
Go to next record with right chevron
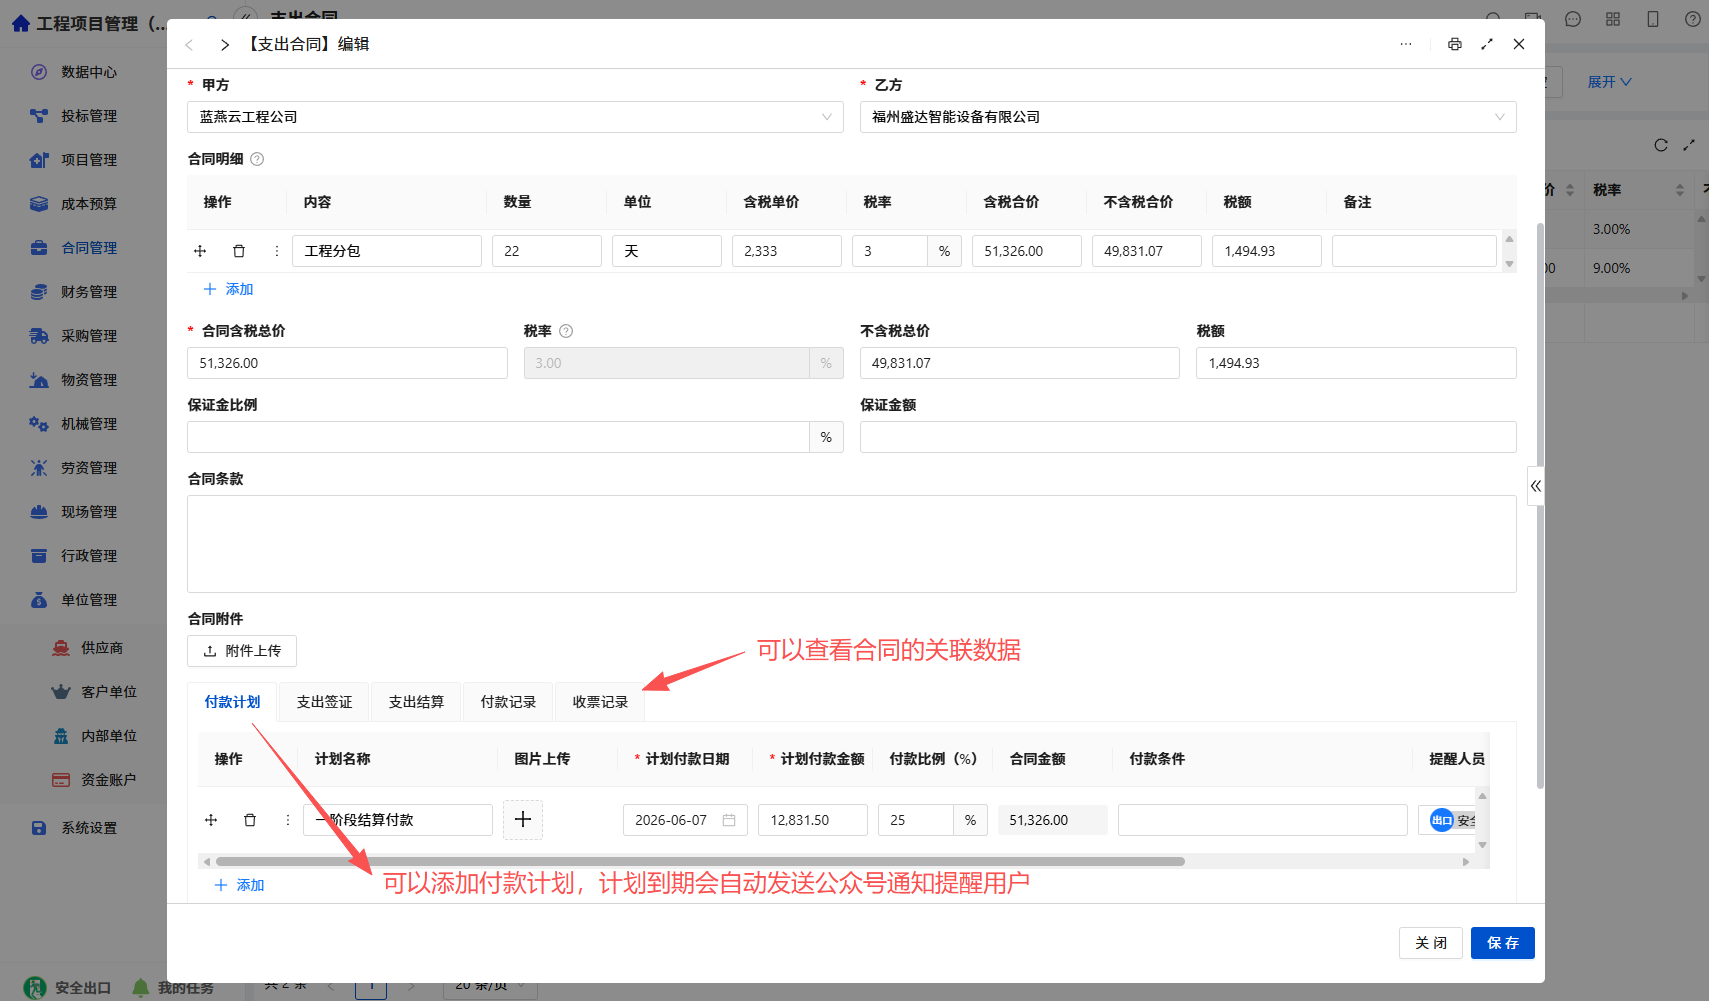pos(225,45)
